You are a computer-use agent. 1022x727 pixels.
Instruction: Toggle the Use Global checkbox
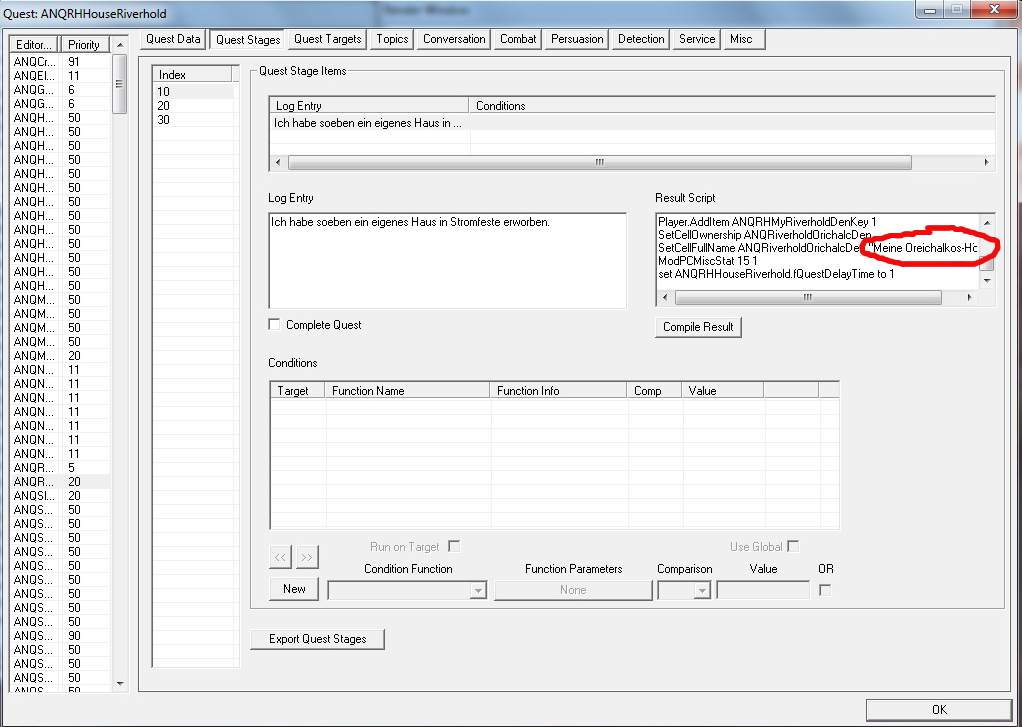click(x=793, y=547)
